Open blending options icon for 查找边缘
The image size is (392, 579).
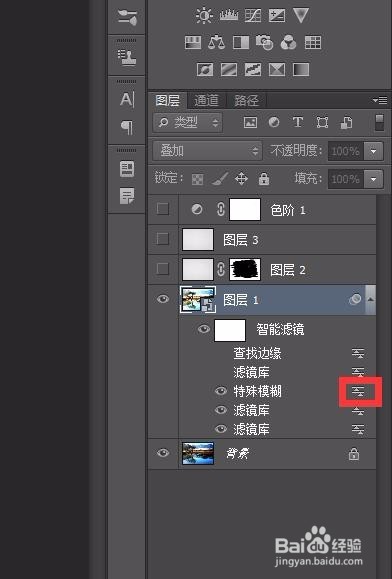tap(358, 353)
